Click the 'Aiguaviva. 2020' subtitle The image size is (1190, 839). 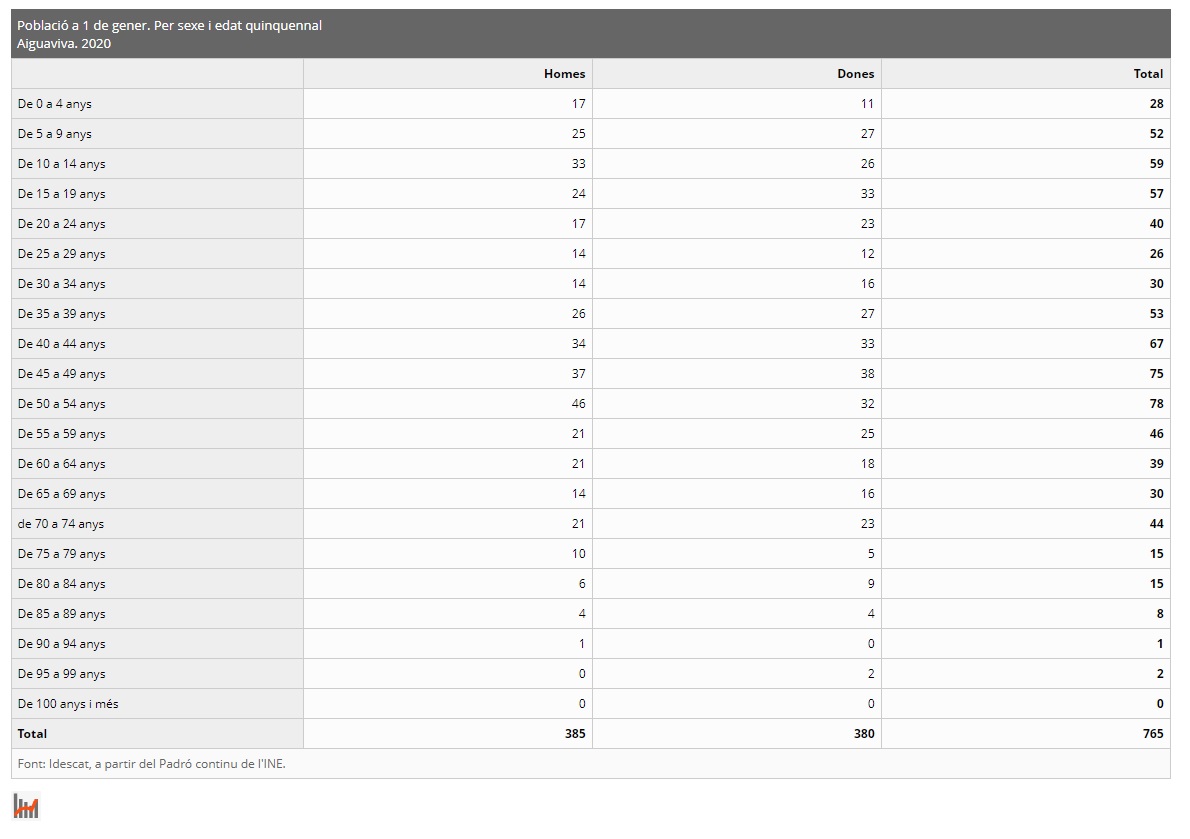click(x=64, y=44)
